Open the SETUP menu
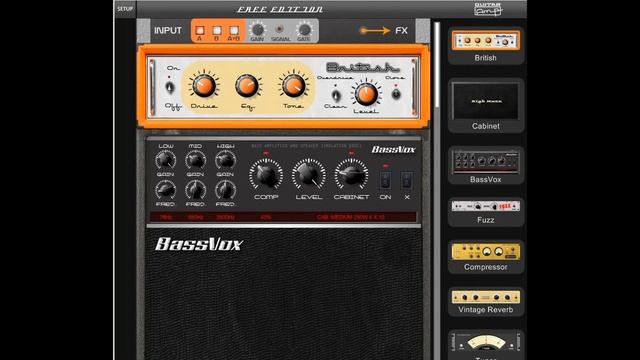 (x=125, y=9)
